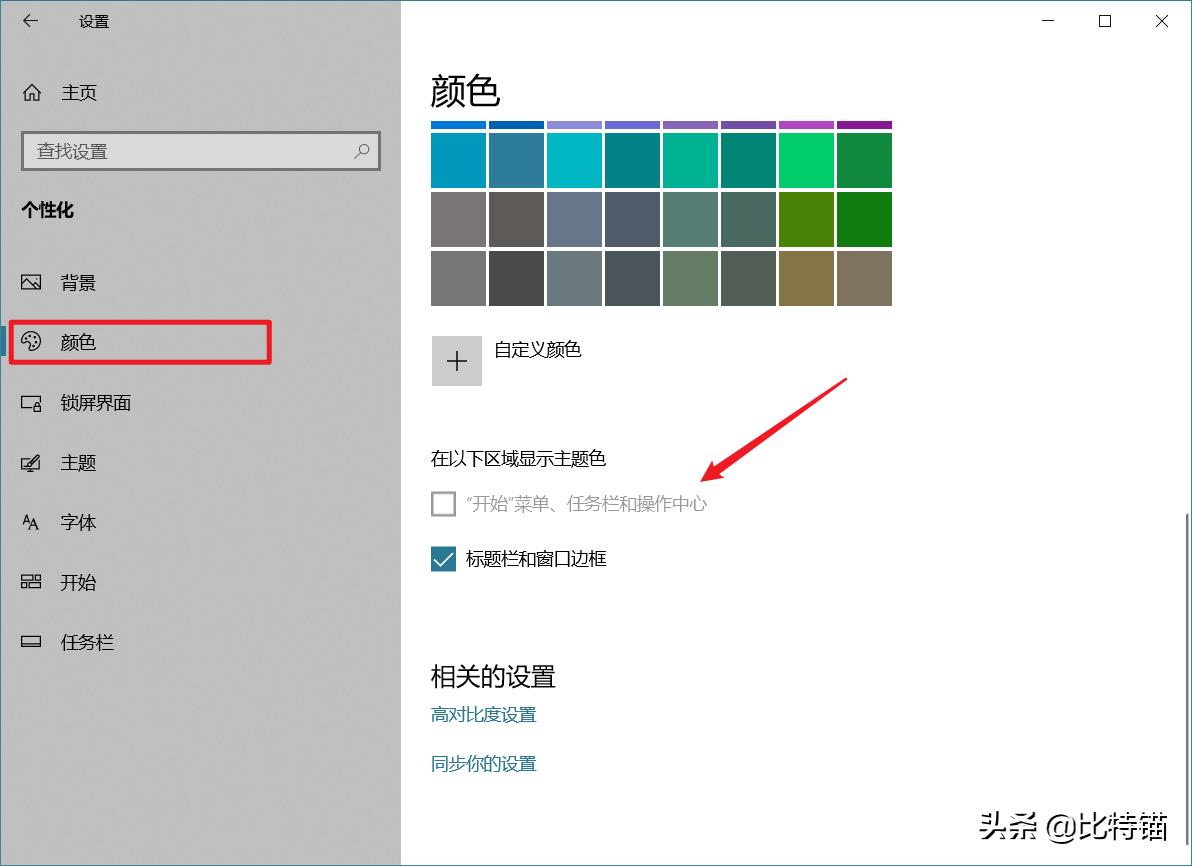
Task: Click the search magnifier in 查找设置
Action: [362, 151]
